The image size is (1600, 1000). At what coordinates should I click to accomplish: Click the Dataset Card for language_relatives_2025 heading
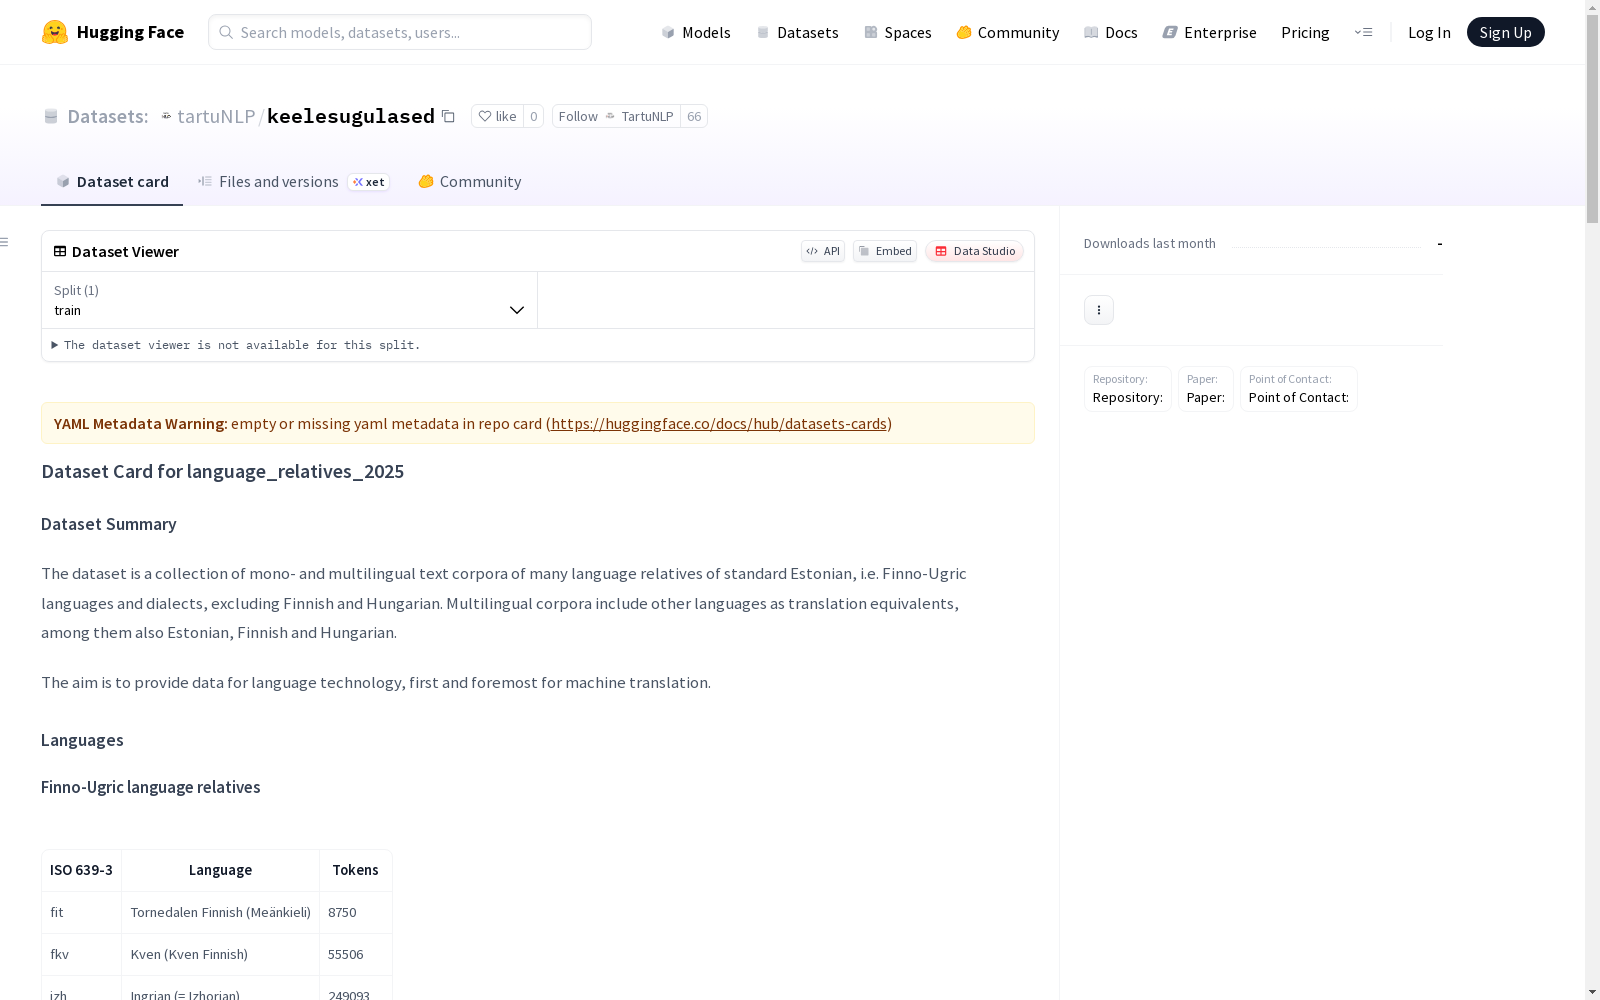222,471
